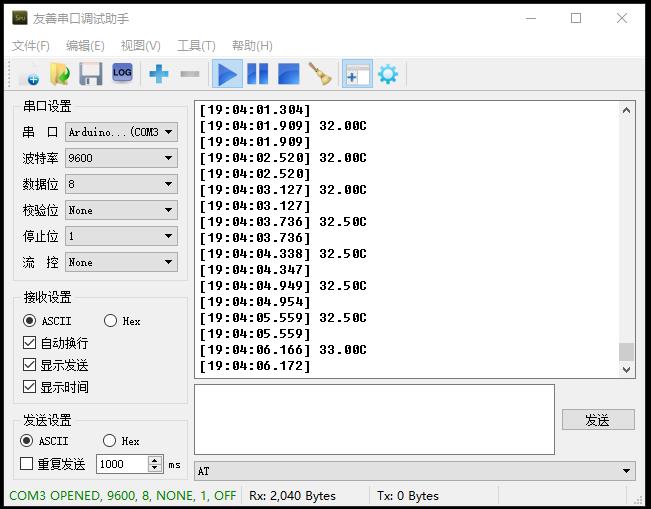Expand the AT command history dropdown
The height and width of the screenshot is (509, 651).
(414, 471)
